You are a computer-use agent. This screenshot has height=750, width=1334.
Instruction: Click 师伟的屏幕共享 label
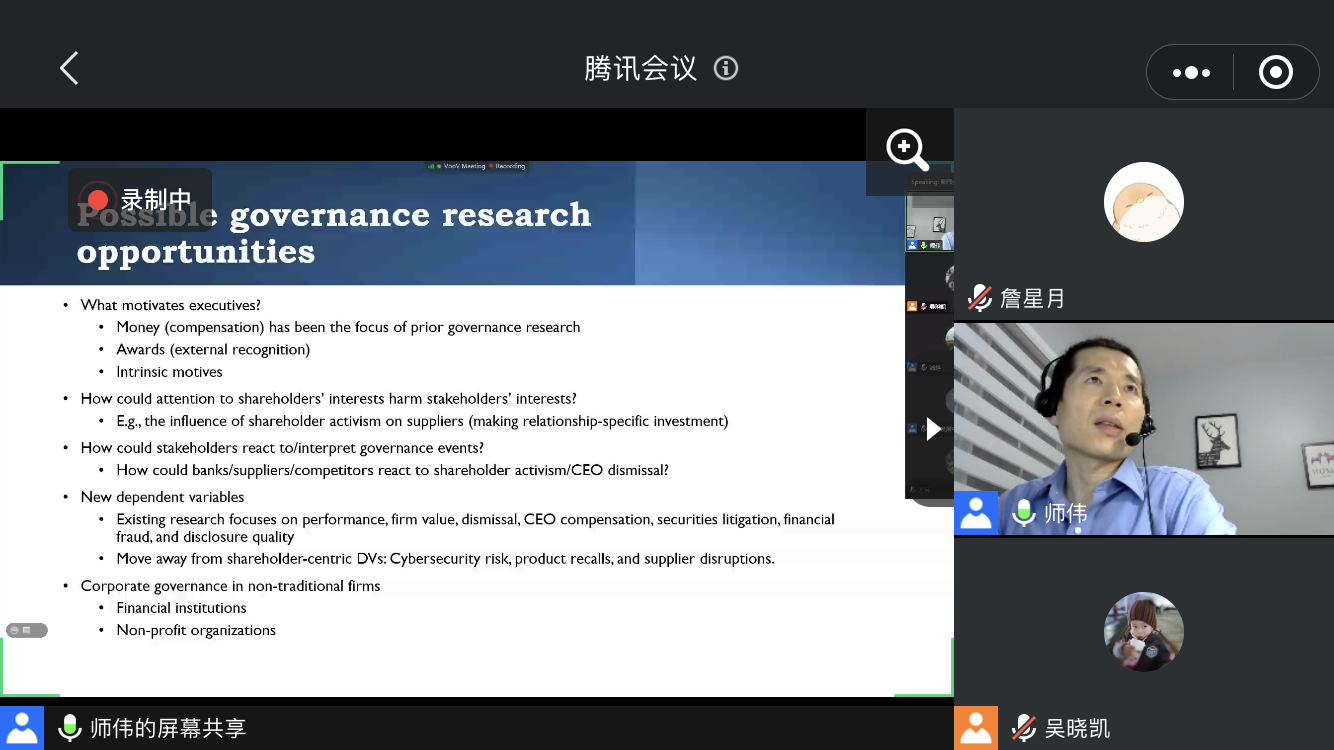point(168,728)
